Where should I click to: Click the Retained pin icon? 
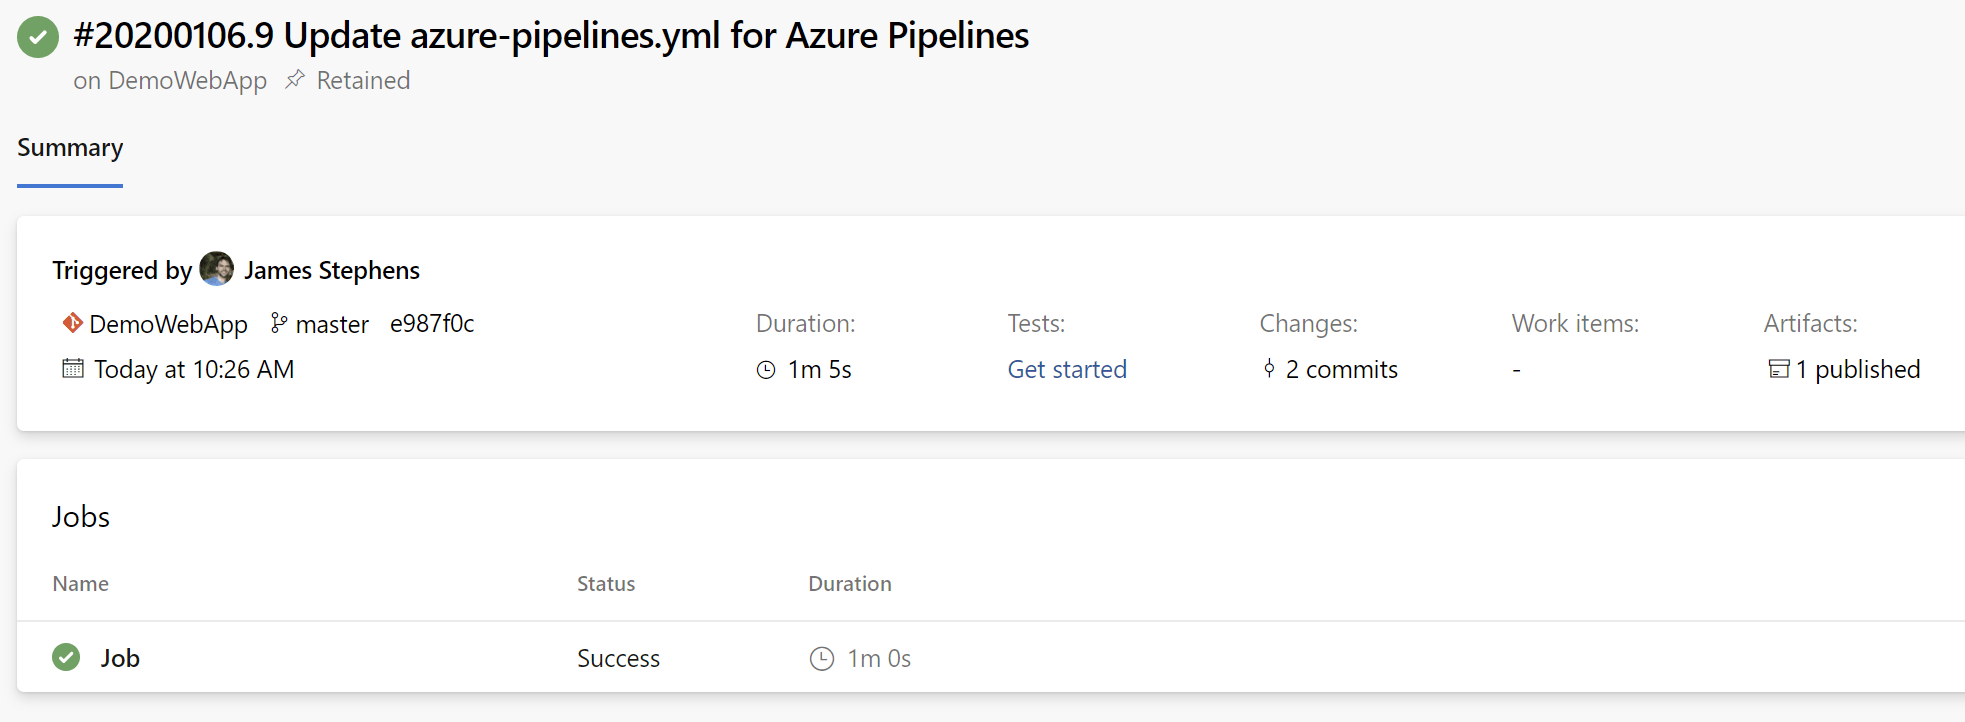click(x=295, y=80)
